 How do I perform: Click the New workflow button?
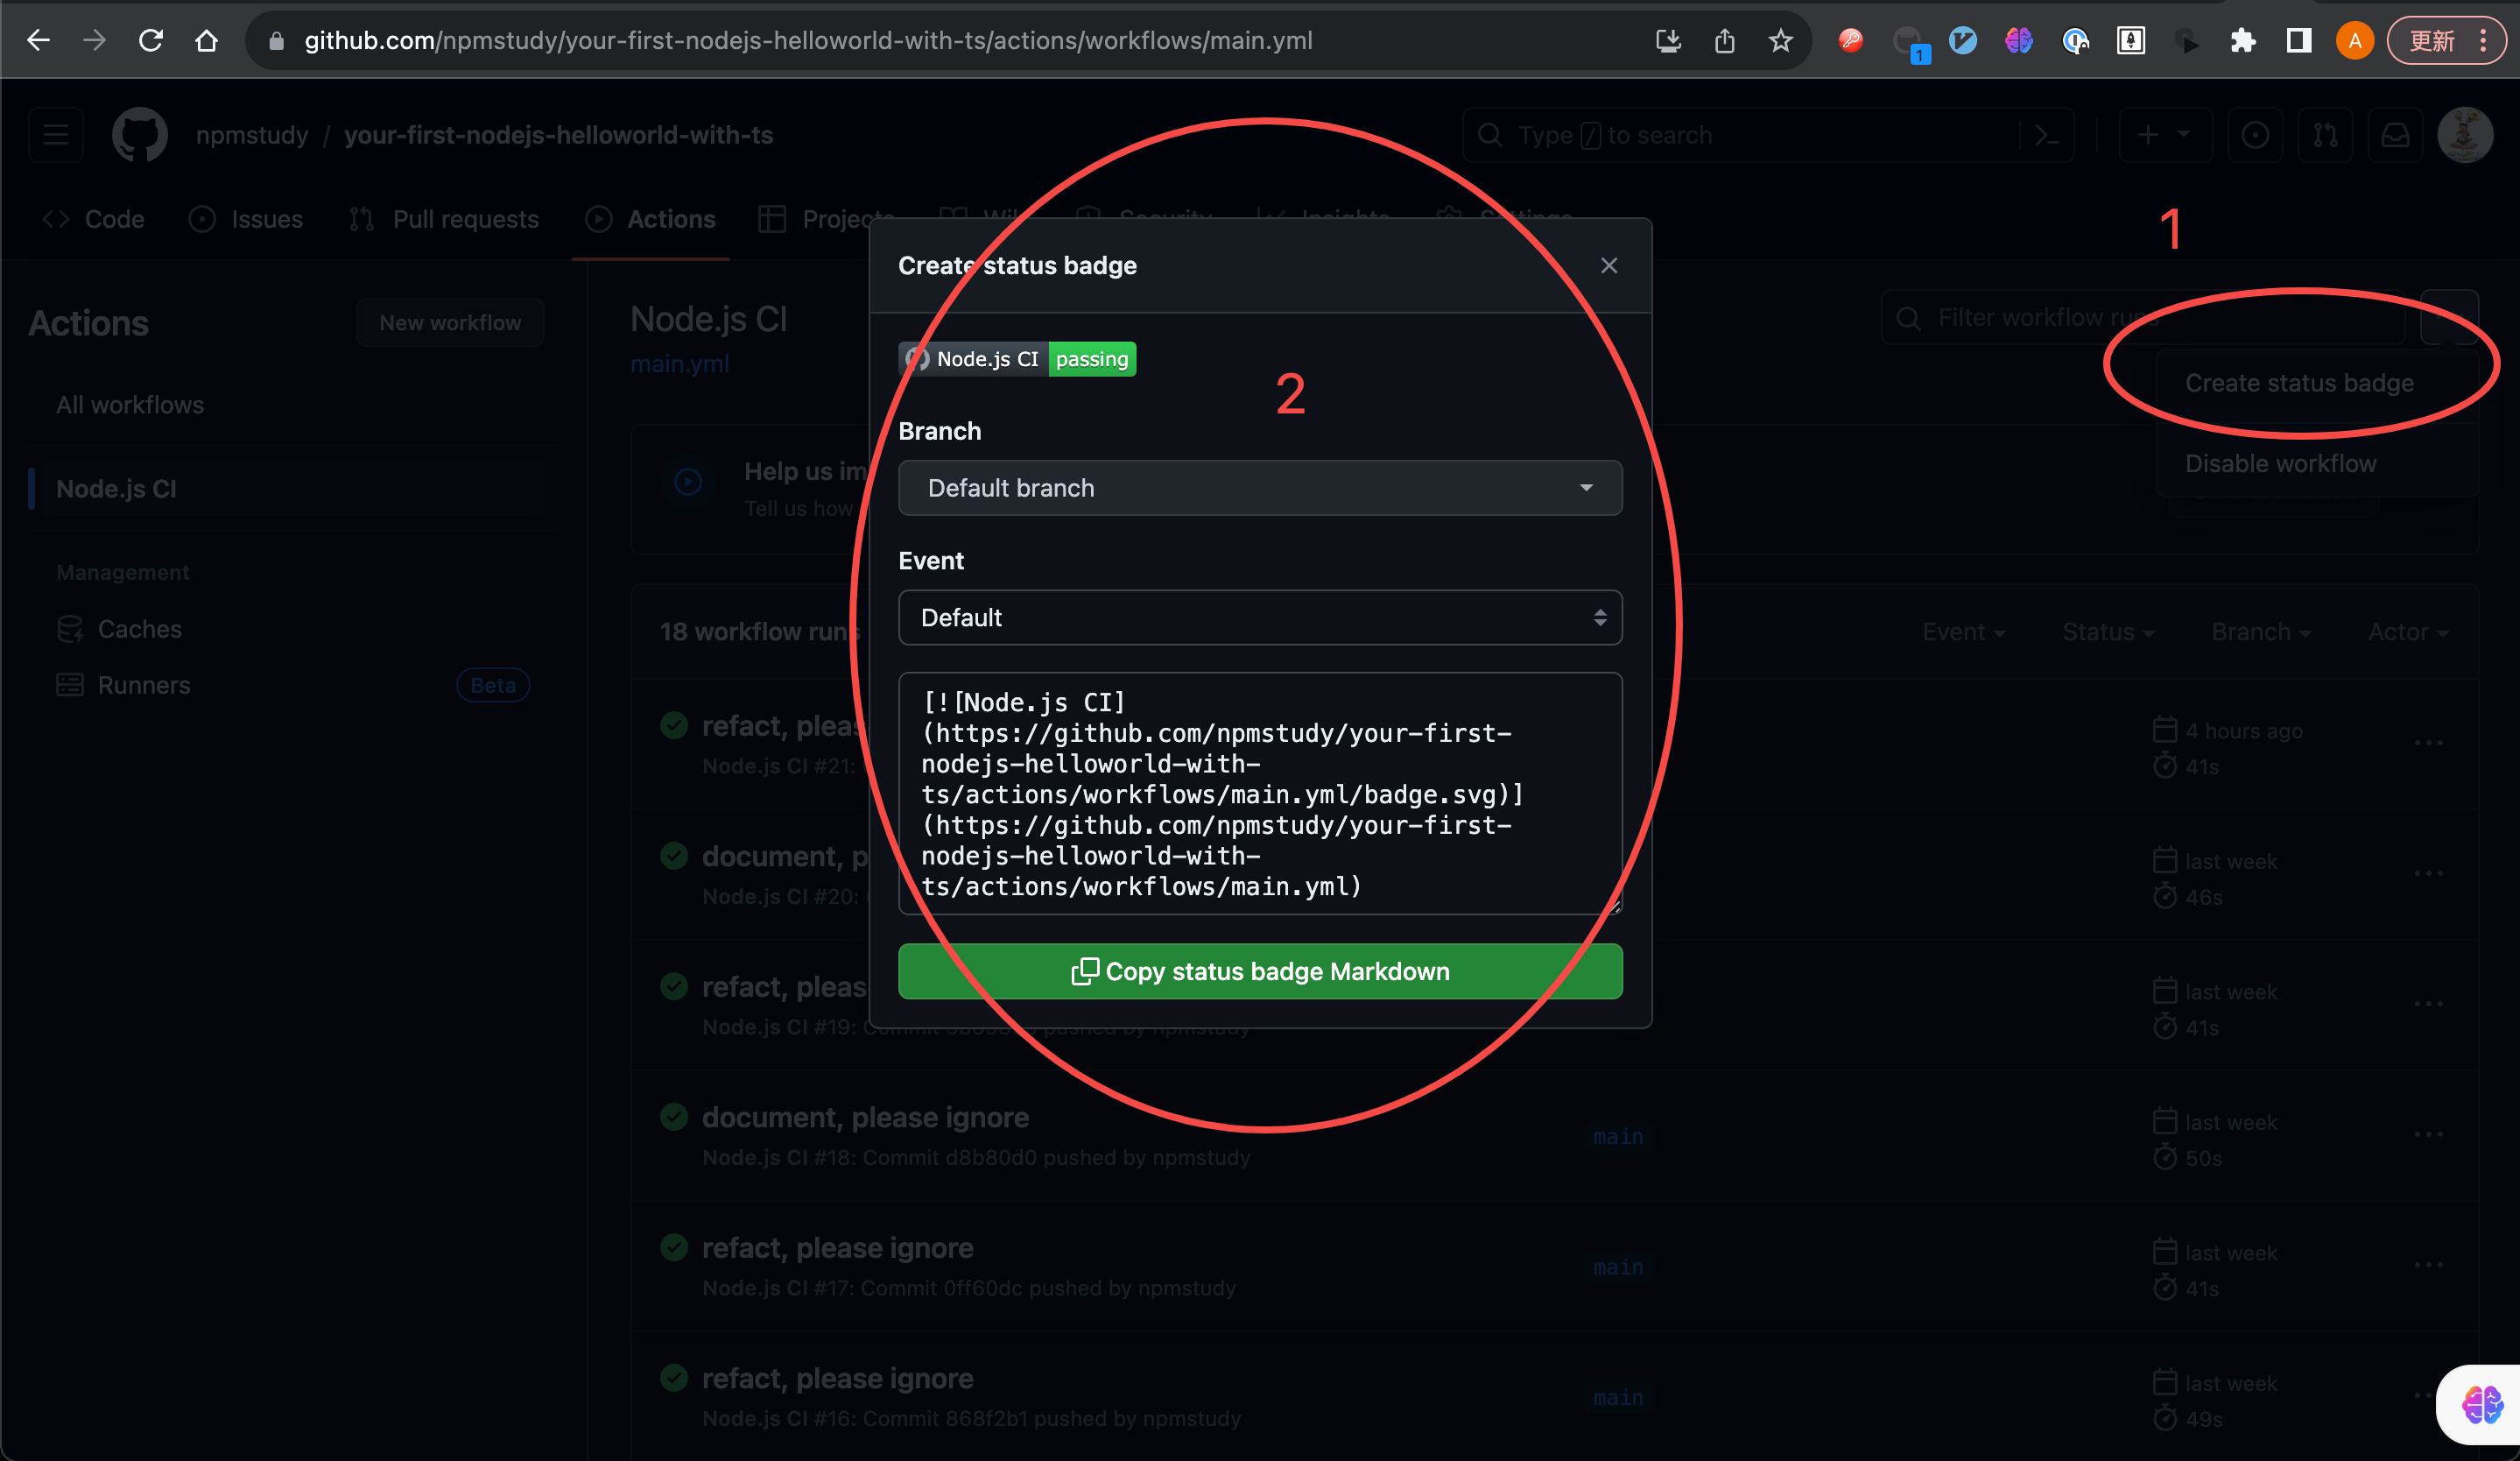click(450, 322)
